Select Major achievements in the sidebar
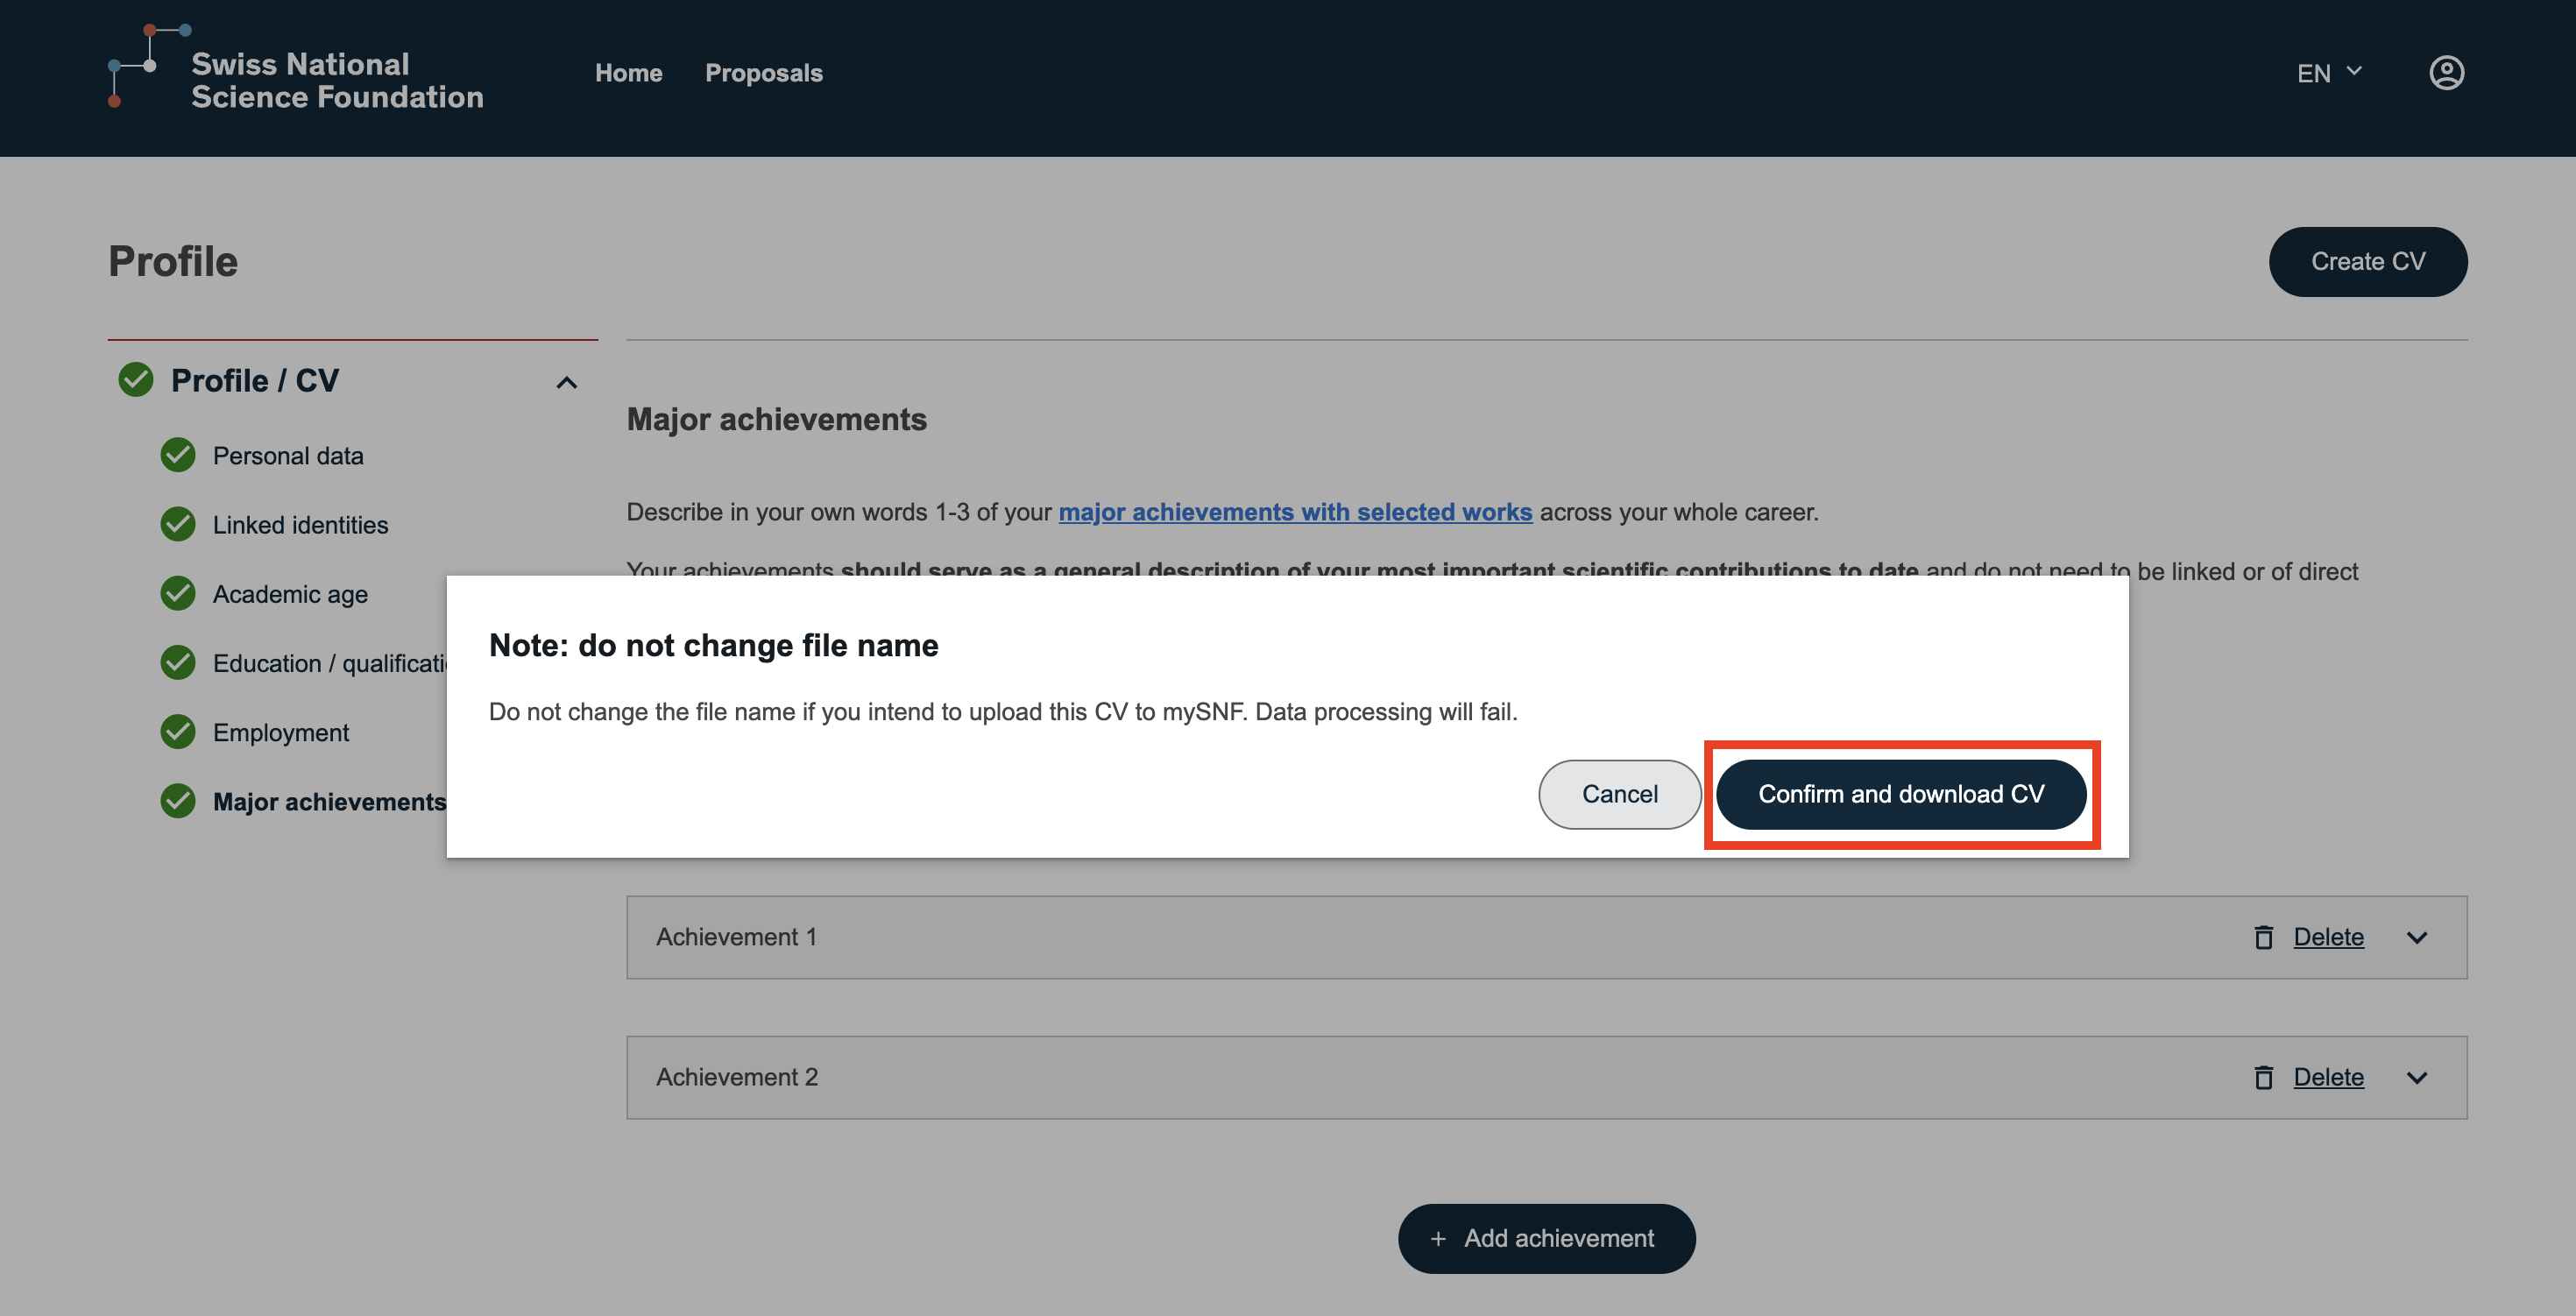2576x1316 pixels. pos(329,801)
